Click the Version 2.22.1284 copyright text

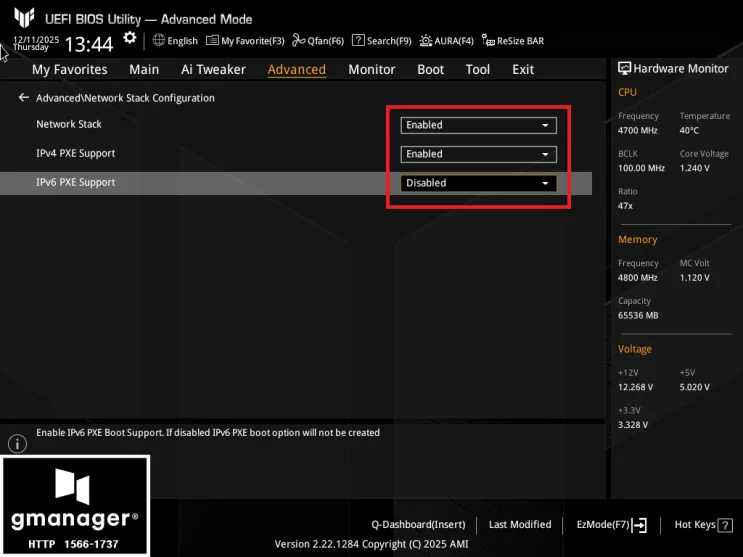pos(371,544)
